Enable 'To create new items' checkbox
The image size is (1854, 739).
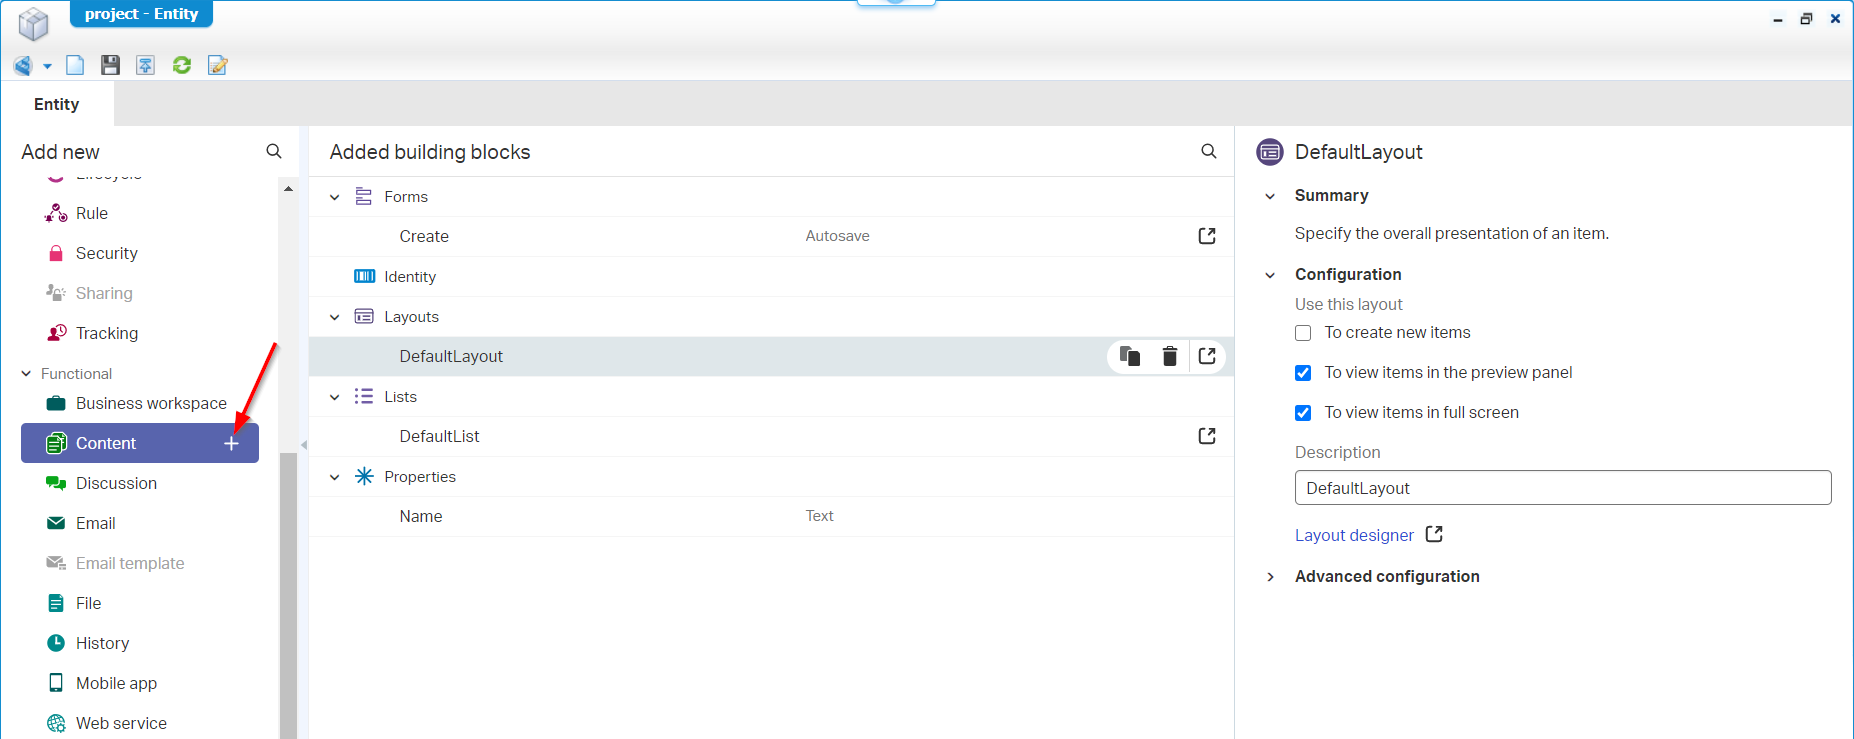pyautogui.click(x=1303, y=333)
